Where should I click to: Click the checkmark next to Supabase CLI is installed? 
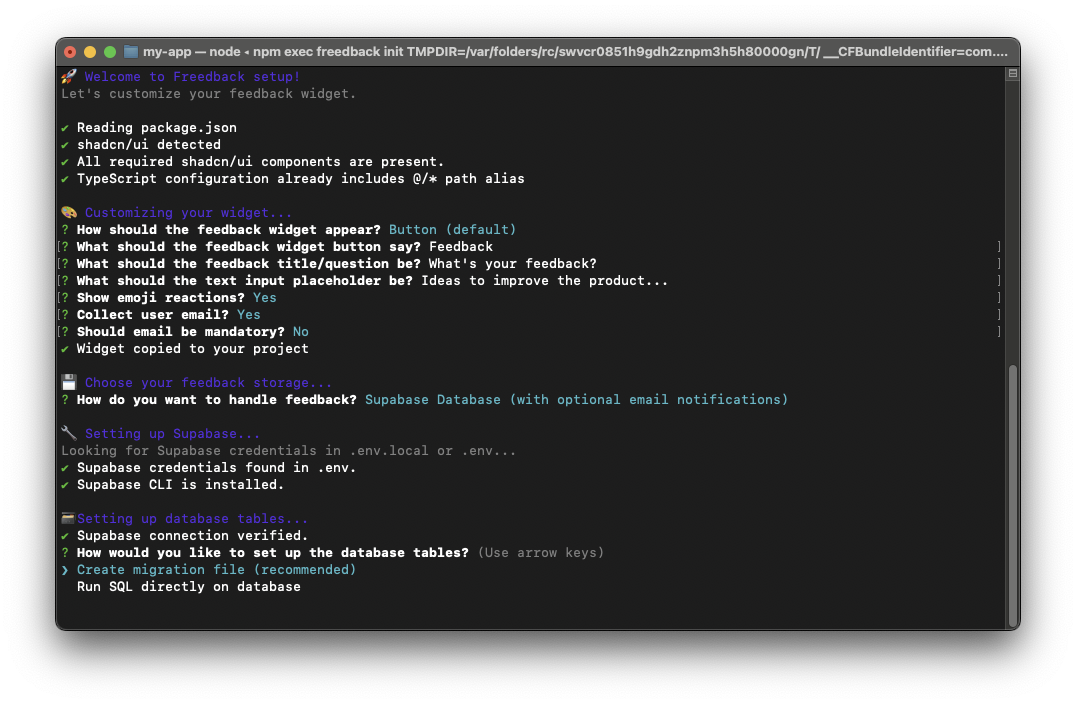[x=65, y=484]
